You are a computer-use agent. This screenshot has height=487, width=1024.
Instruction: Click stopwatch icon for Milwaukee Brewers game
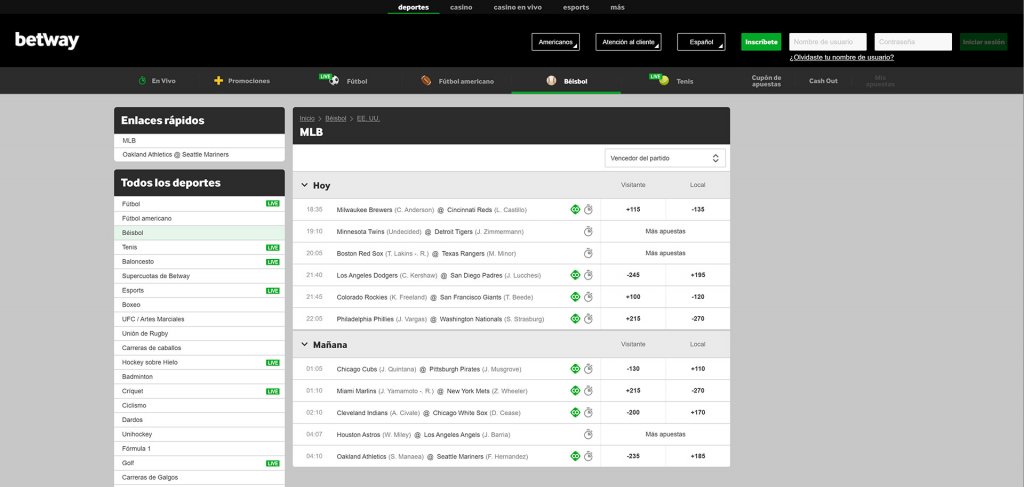tap(588, 210)
